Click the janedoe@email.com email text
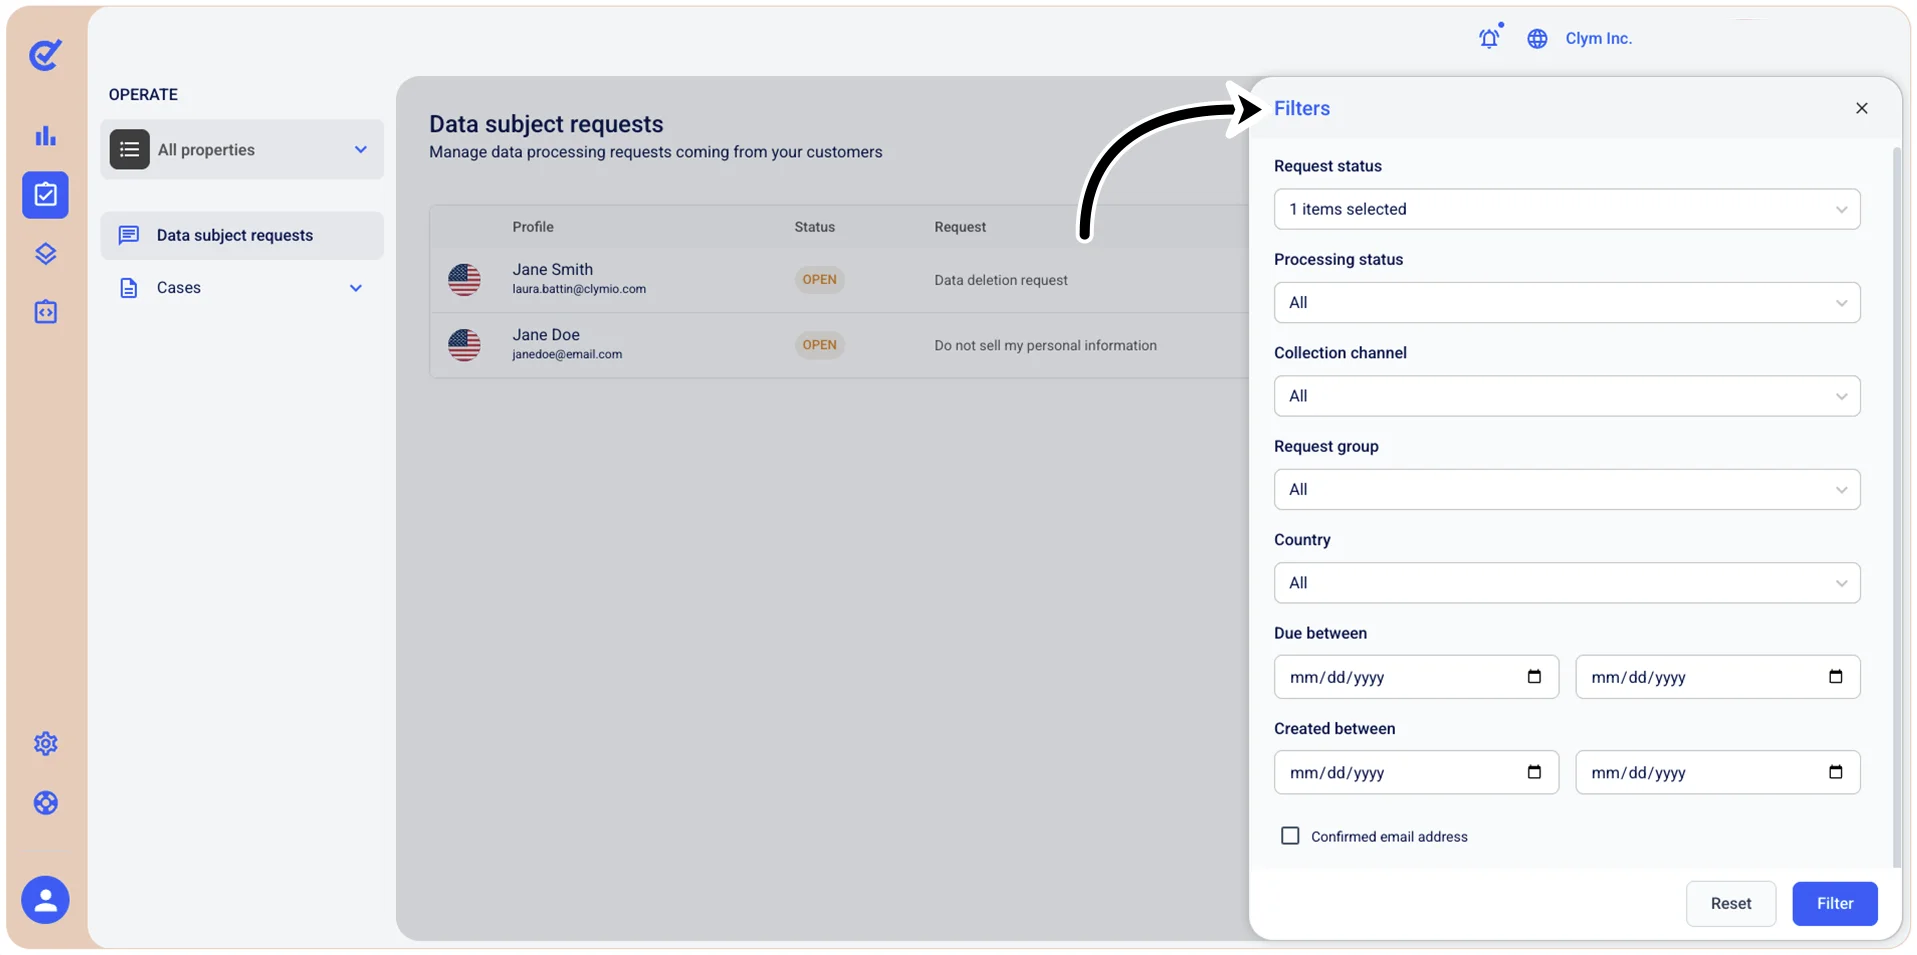 [x=567, y=354]
